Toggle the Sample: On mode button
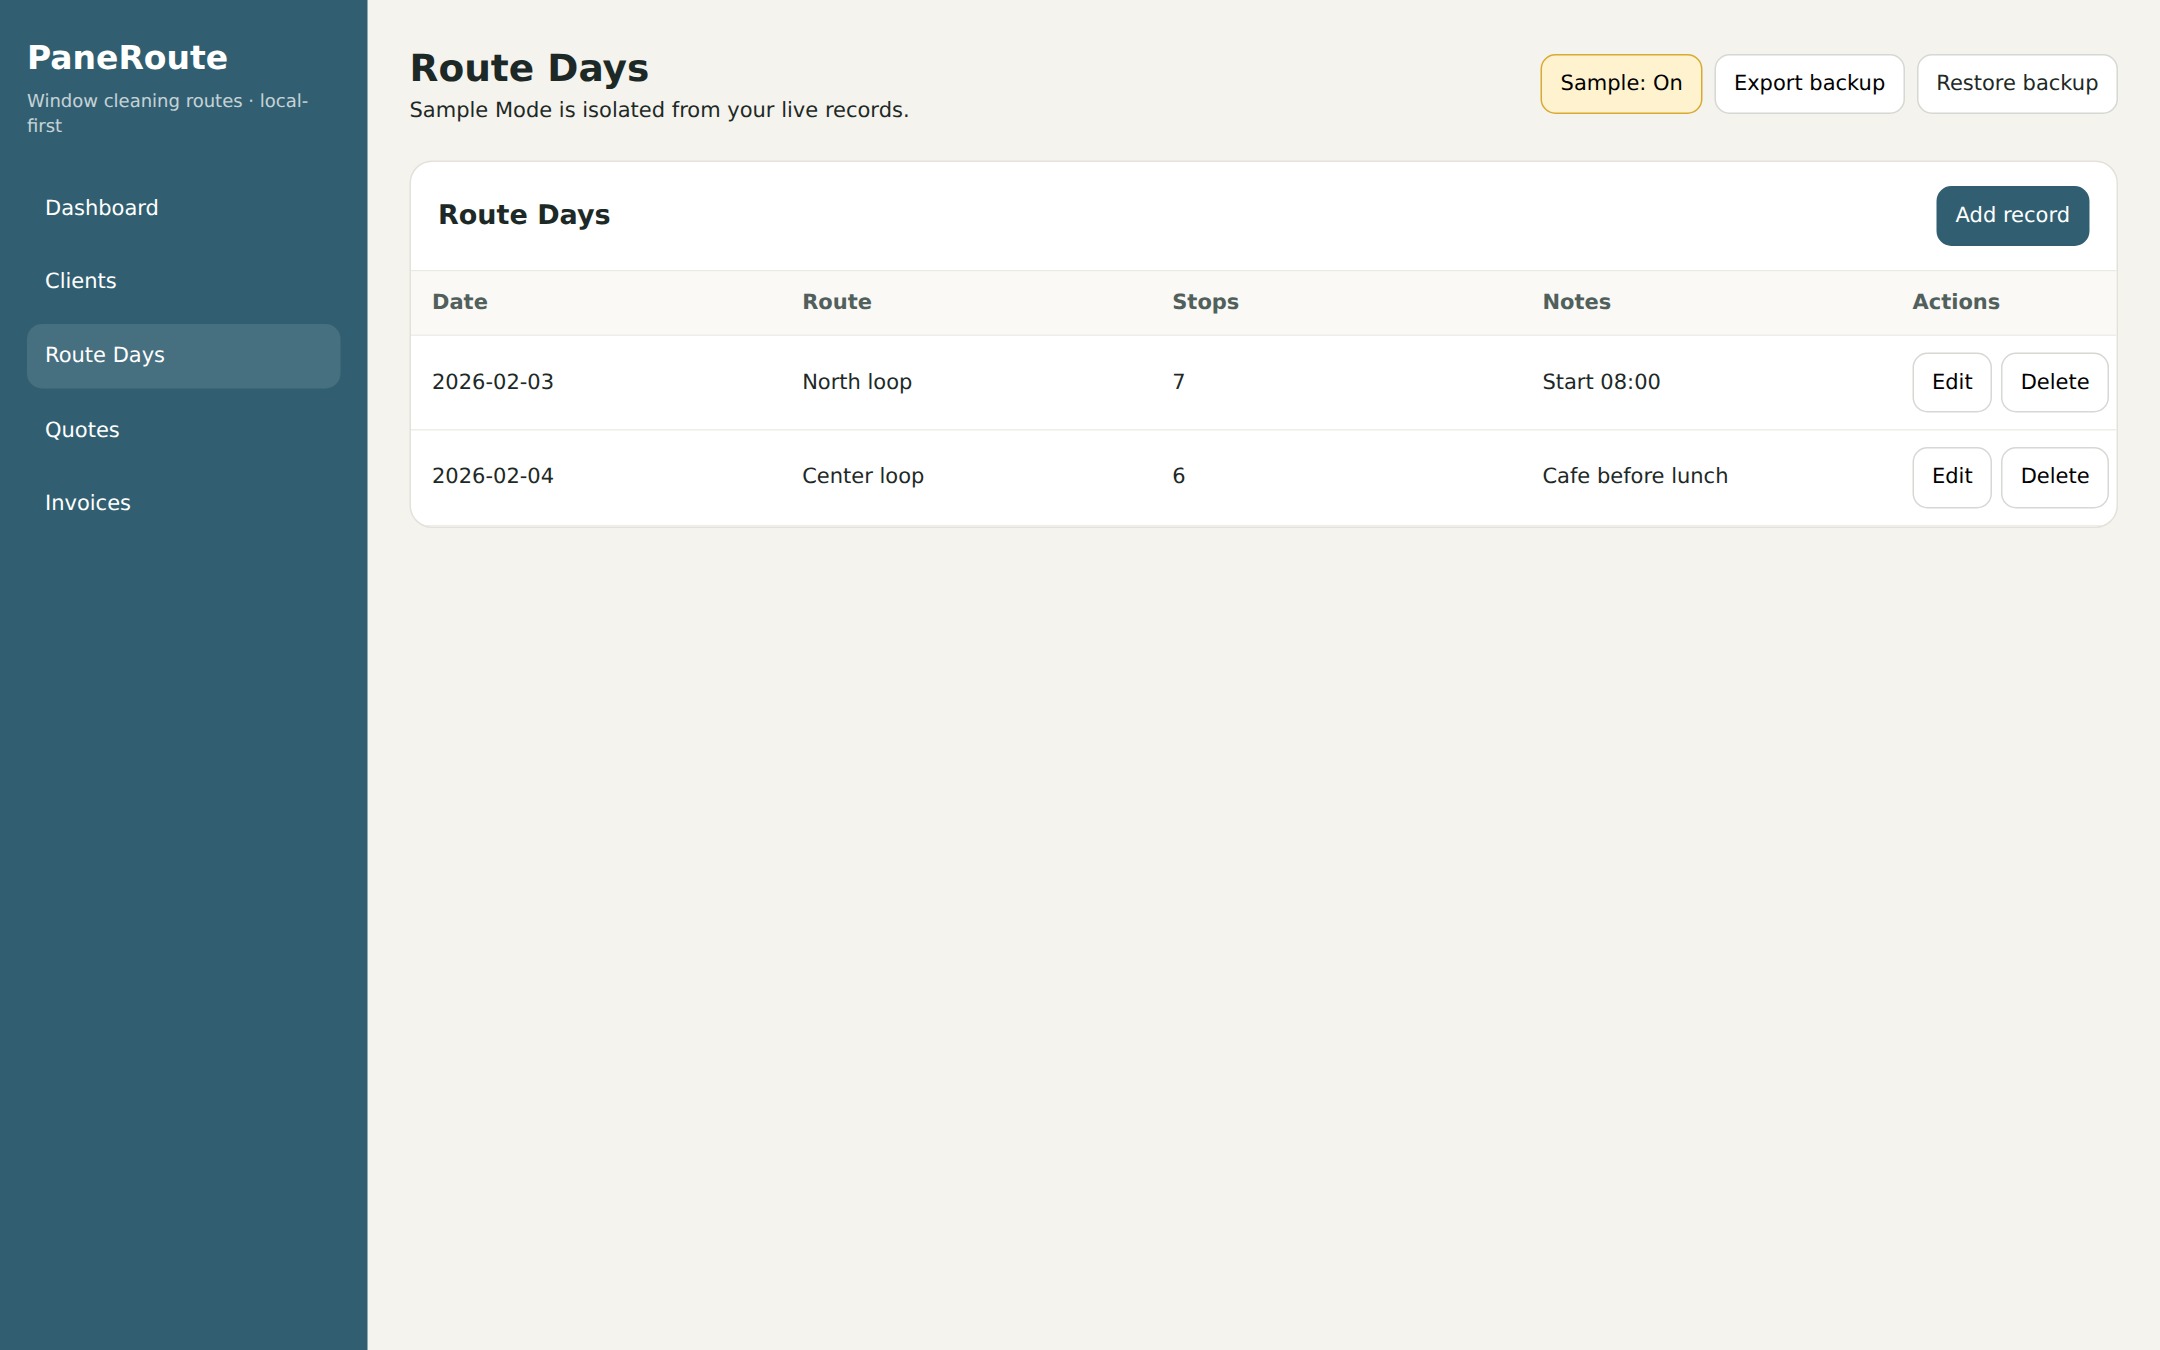This screenshot has width=2160, height=1350. point(1620,84)
